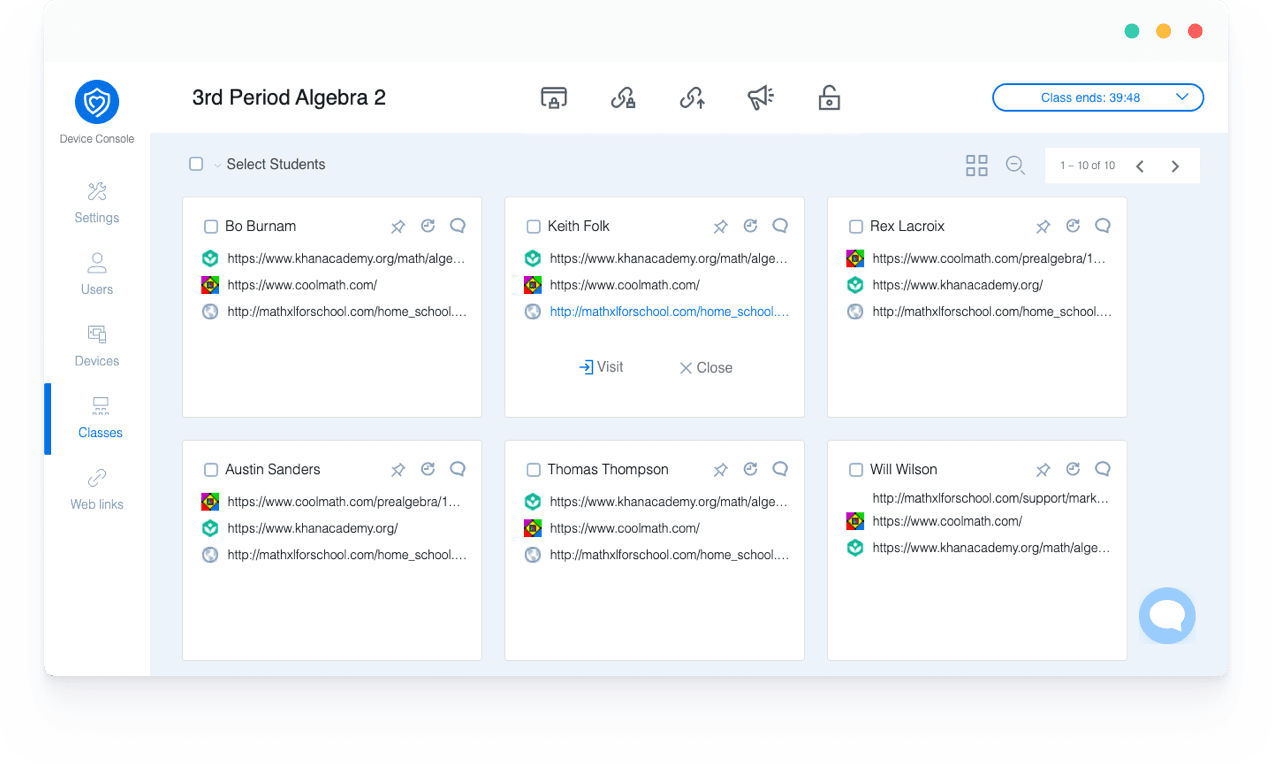Click Rex Lacroix's coolmath prealgebra URL
The width and height of the screenshot is (1272, 764).
point(989,258)
